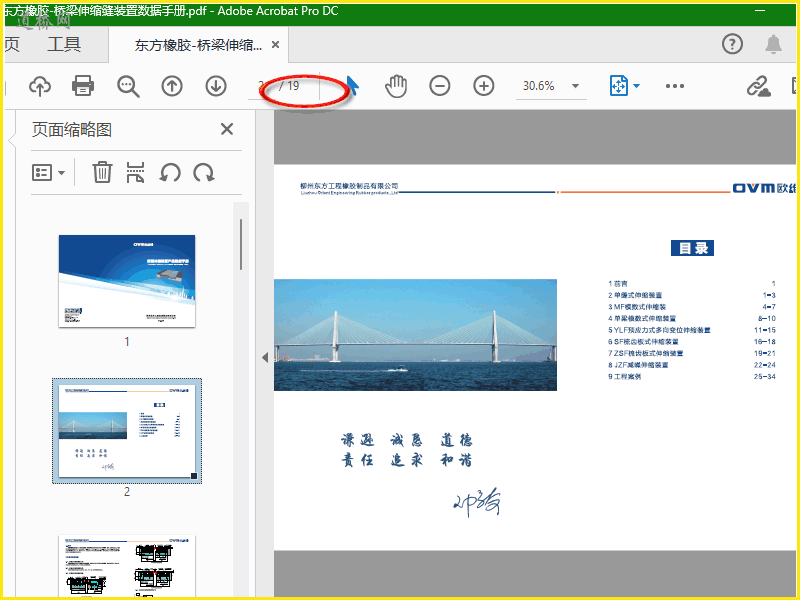The height and width of the screenshot is (600, 800).
Task: Click contents entry 3 MF模数式伸缩装
Action: 637,307
